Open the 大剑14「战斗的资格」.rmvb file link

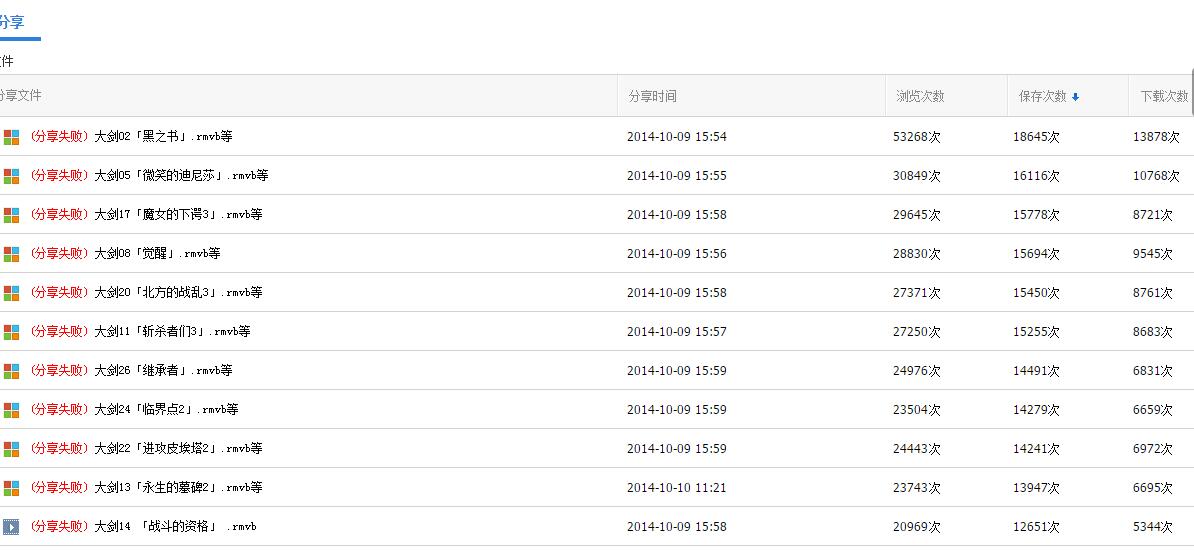pyautogui.click(x=175, y=527)
